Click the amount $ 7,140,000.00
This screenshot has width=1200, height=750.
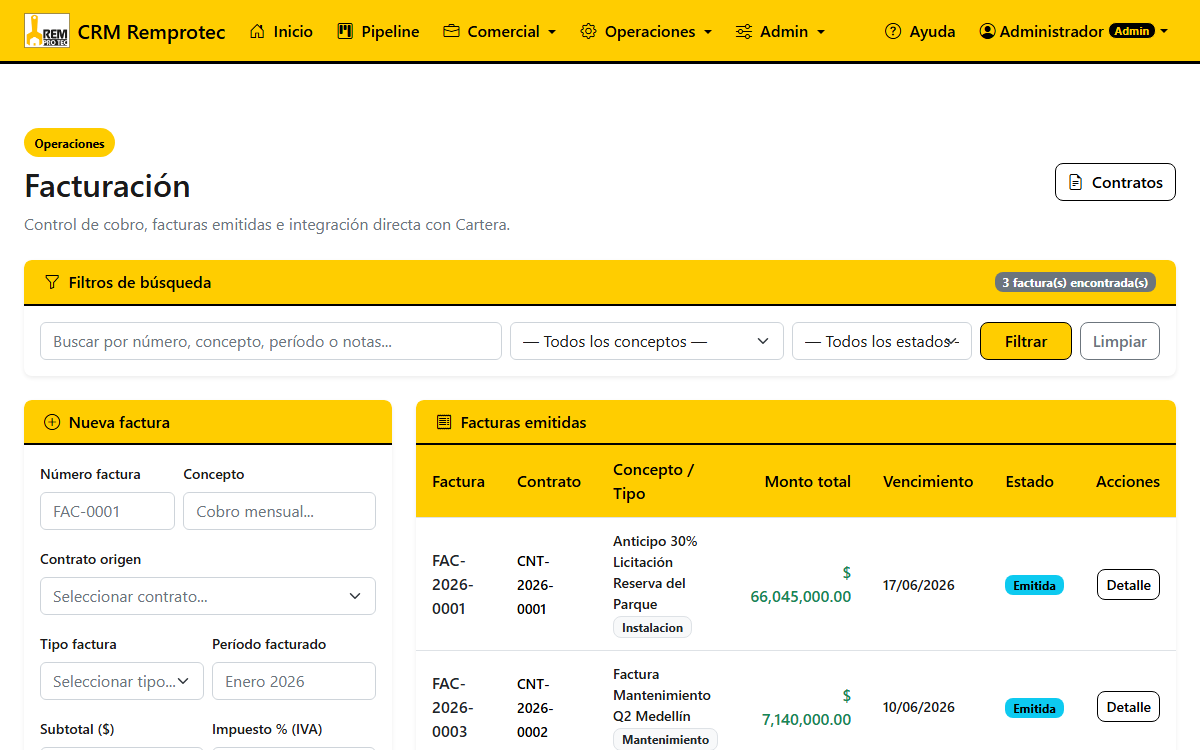coord(806,707)
